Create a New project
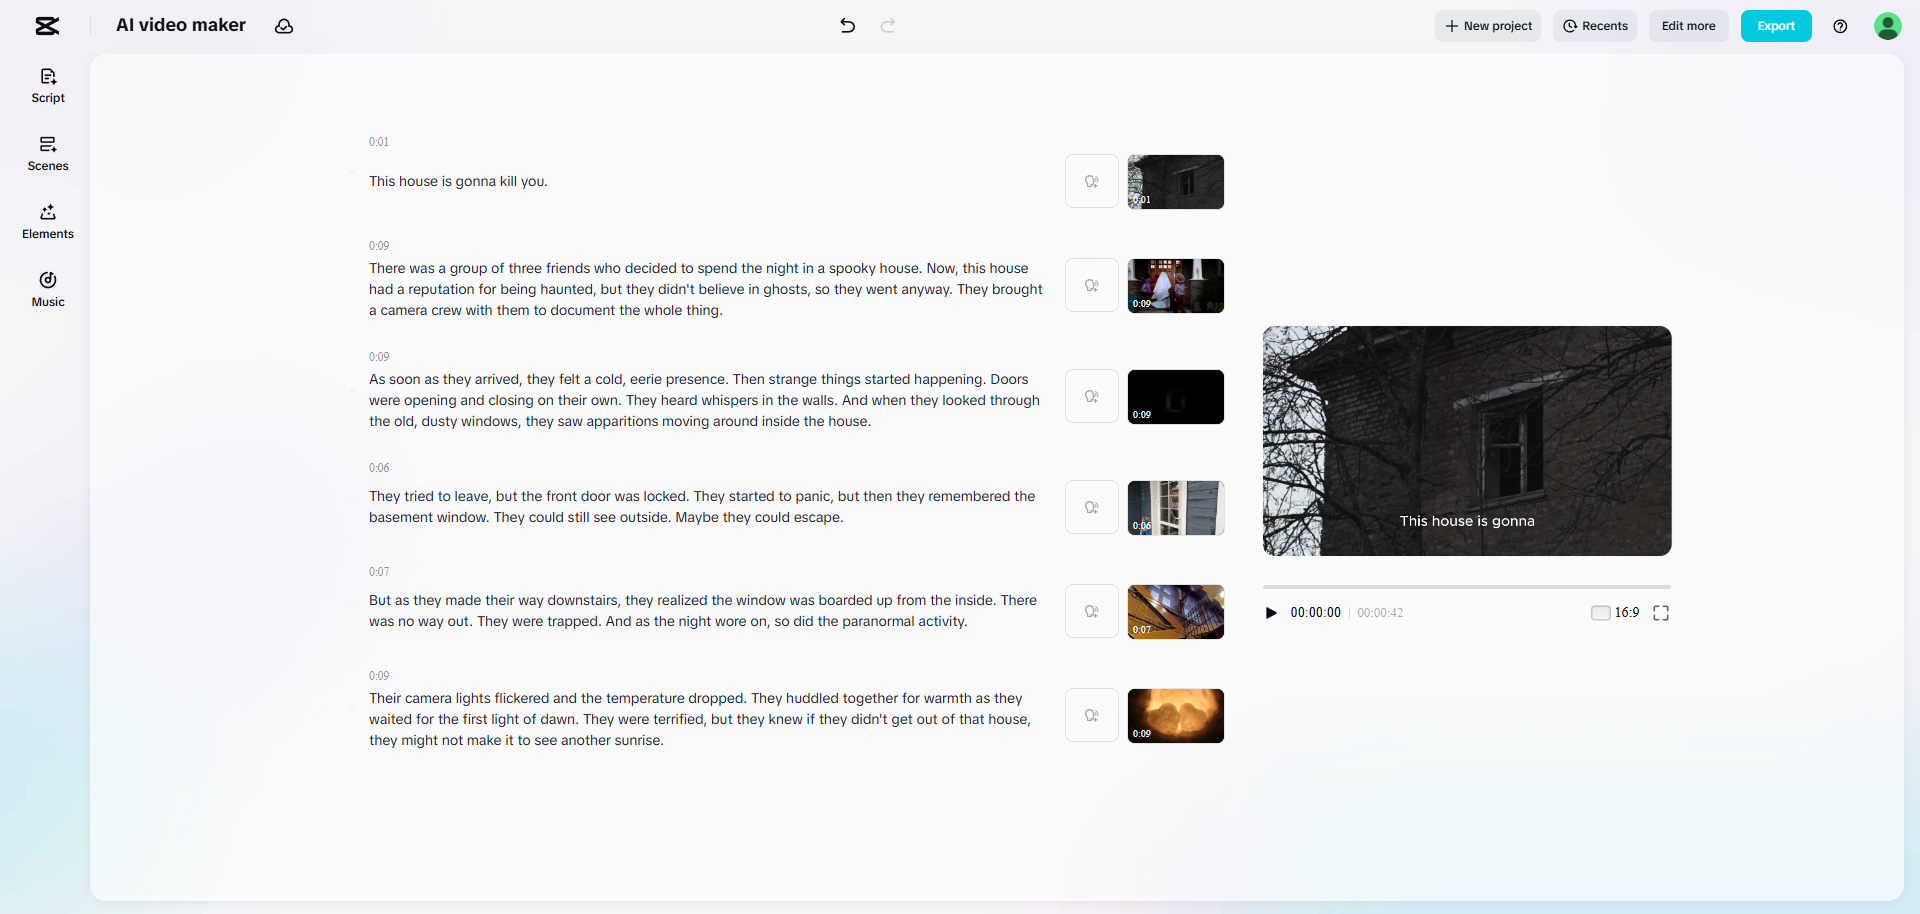This screenshot has width=1920, height=914. pyautogui.click(x=1487, y=26)
